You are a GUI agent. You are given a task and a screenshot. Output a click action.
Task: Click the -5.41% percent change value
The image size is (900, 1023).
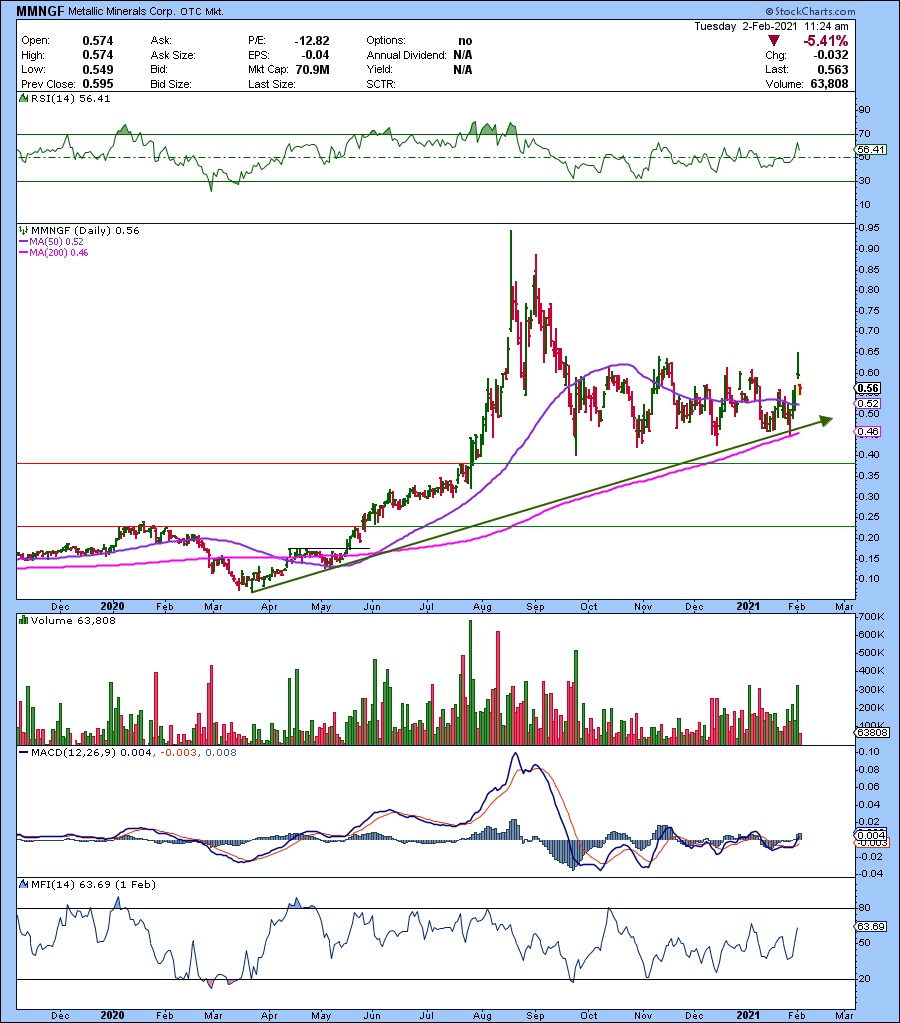pos(826,40)
